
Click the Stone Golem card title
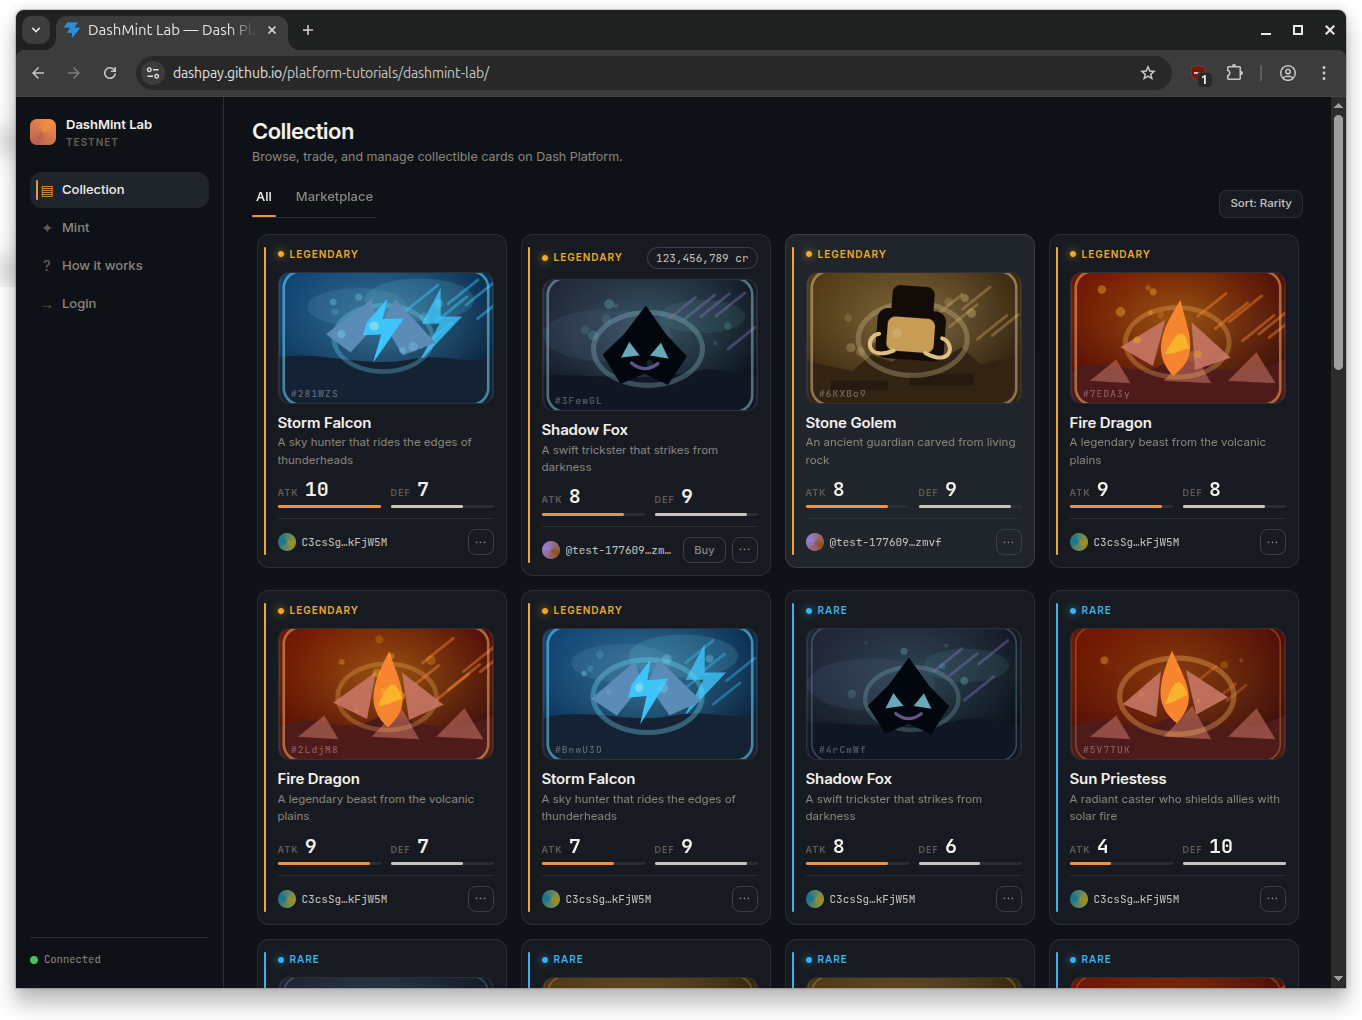[851, 423]
